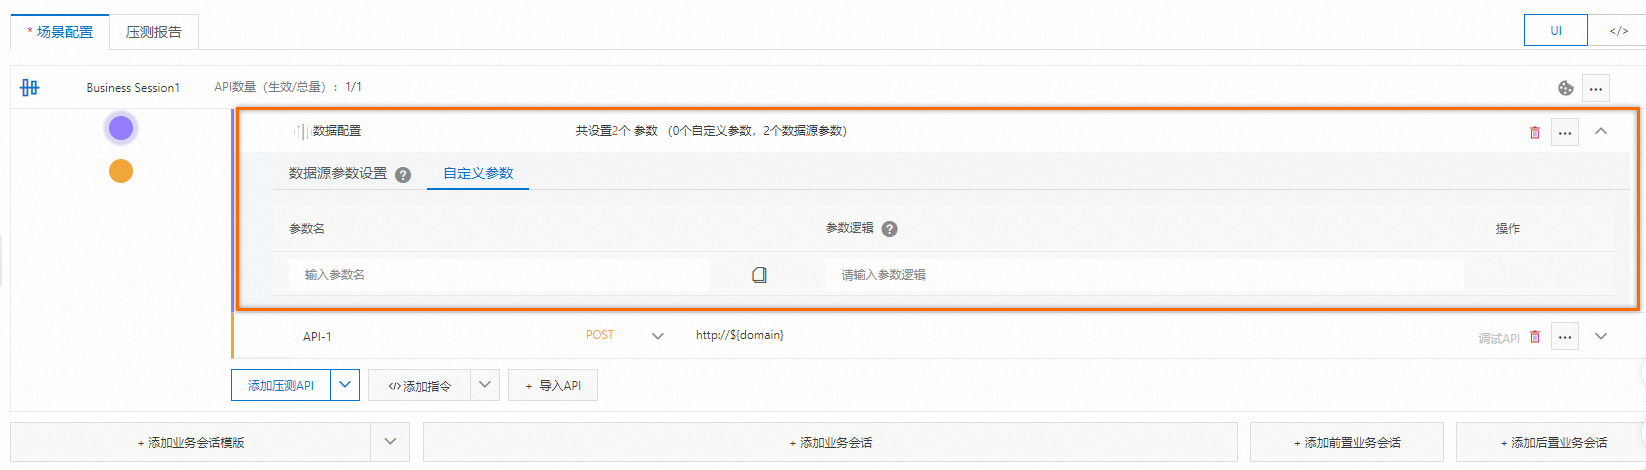Focus the 请输入参数逻辑 input field
Viewport: 1646px width, 470px height.
click(x=1144, y=275)
